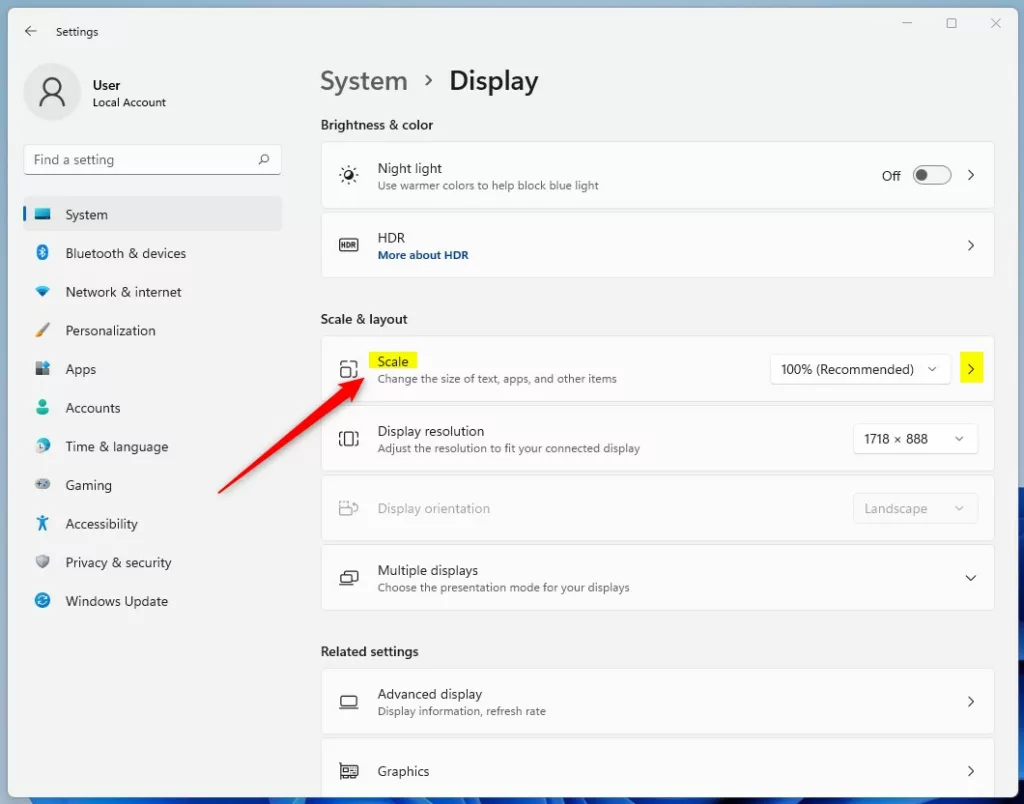This screenshot has height=804, width=1024.
Task: Click System in the breadcrumb
Action: click(364, 81)
